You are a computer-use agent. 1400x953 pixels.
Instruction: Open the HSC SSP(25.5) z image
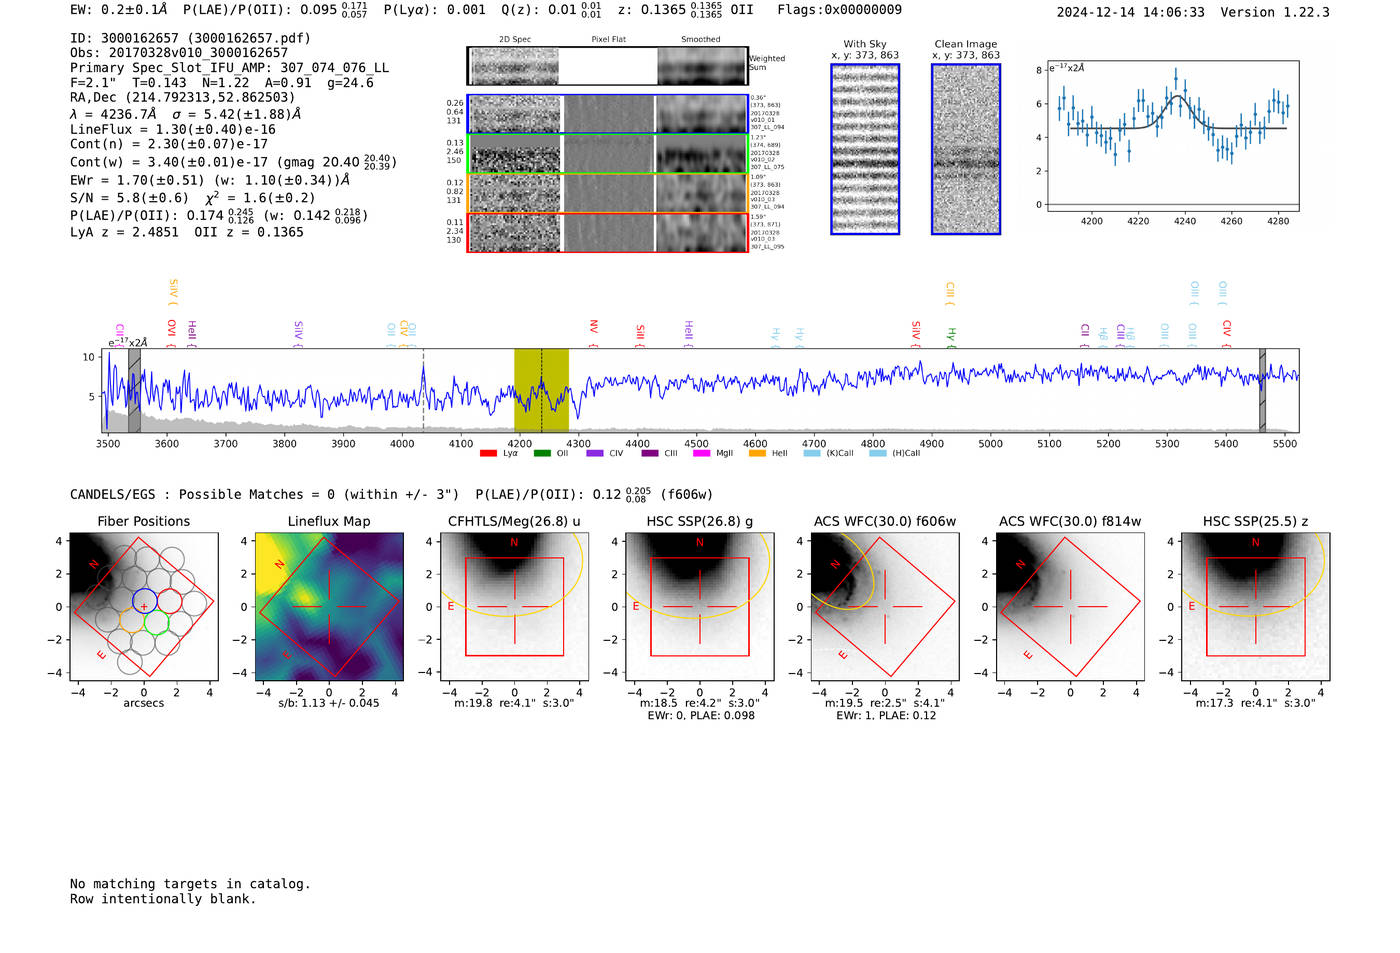pos(1255,607)
